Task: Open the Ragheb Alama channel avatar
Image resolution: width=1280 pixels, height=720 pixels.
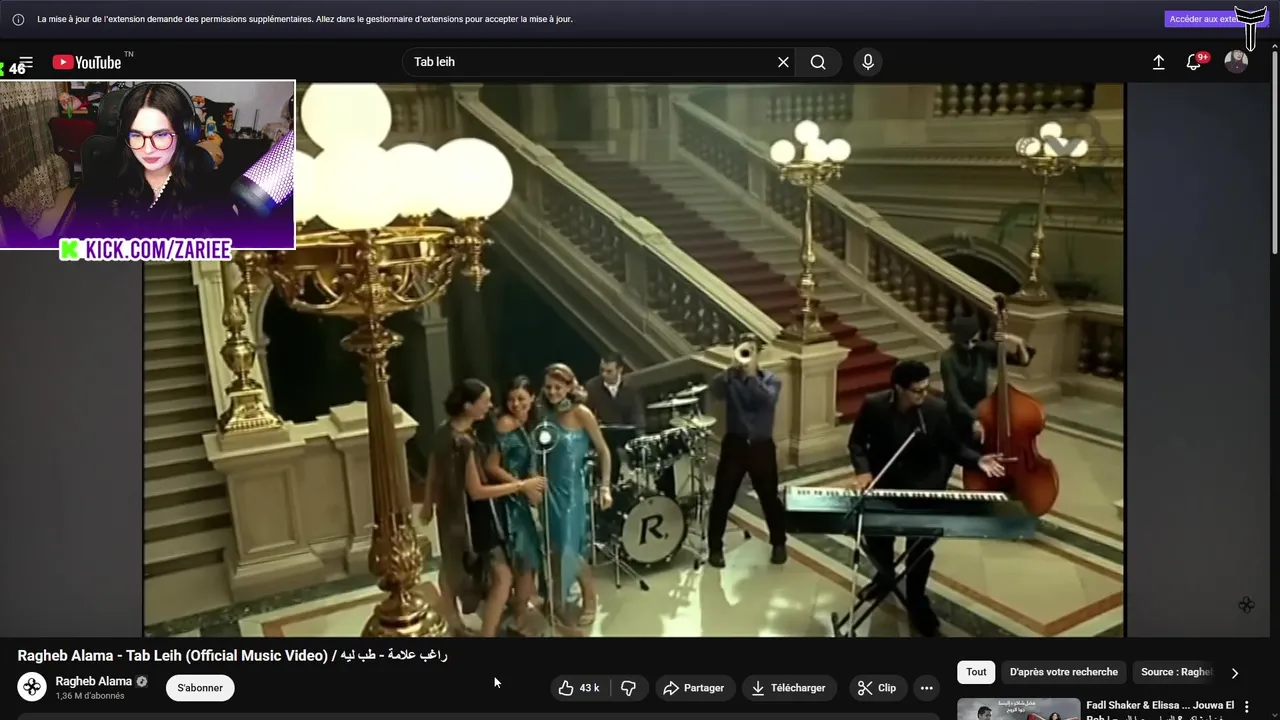Action: coord(32,687)
